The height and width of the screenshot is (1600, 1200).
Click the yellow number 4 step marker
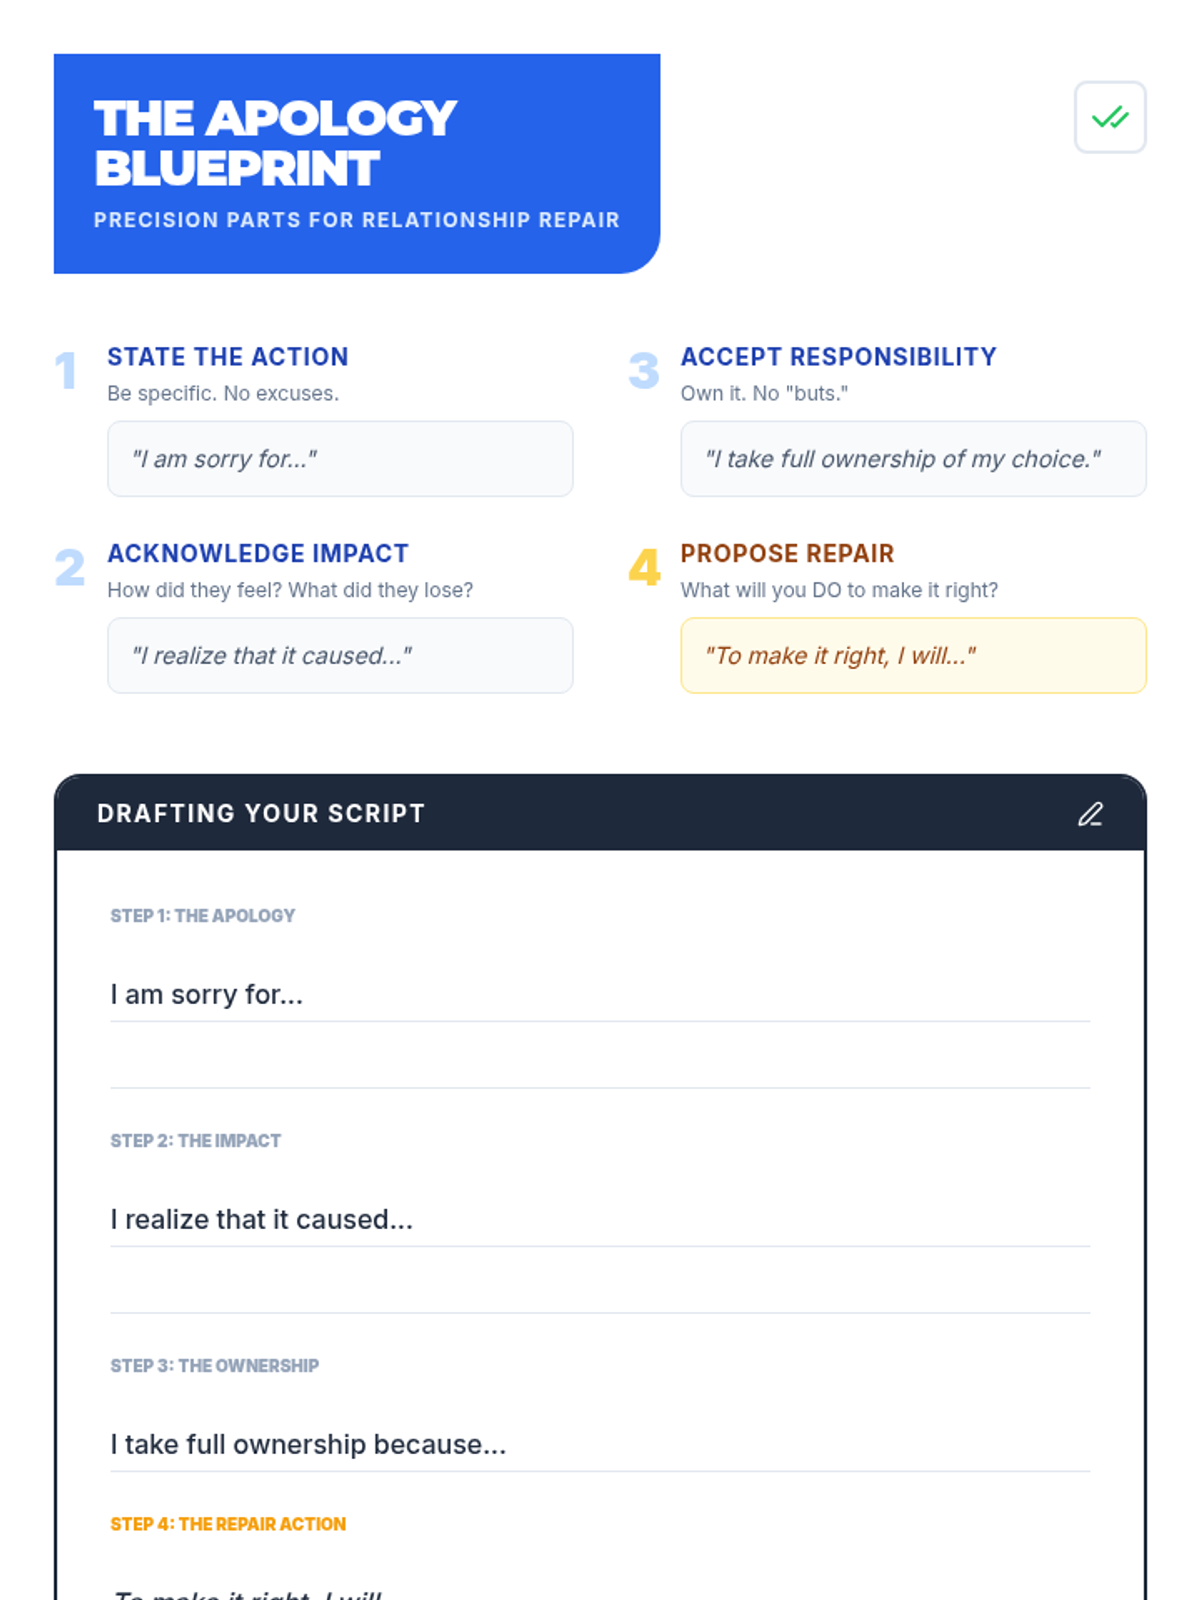click(644, 567)
